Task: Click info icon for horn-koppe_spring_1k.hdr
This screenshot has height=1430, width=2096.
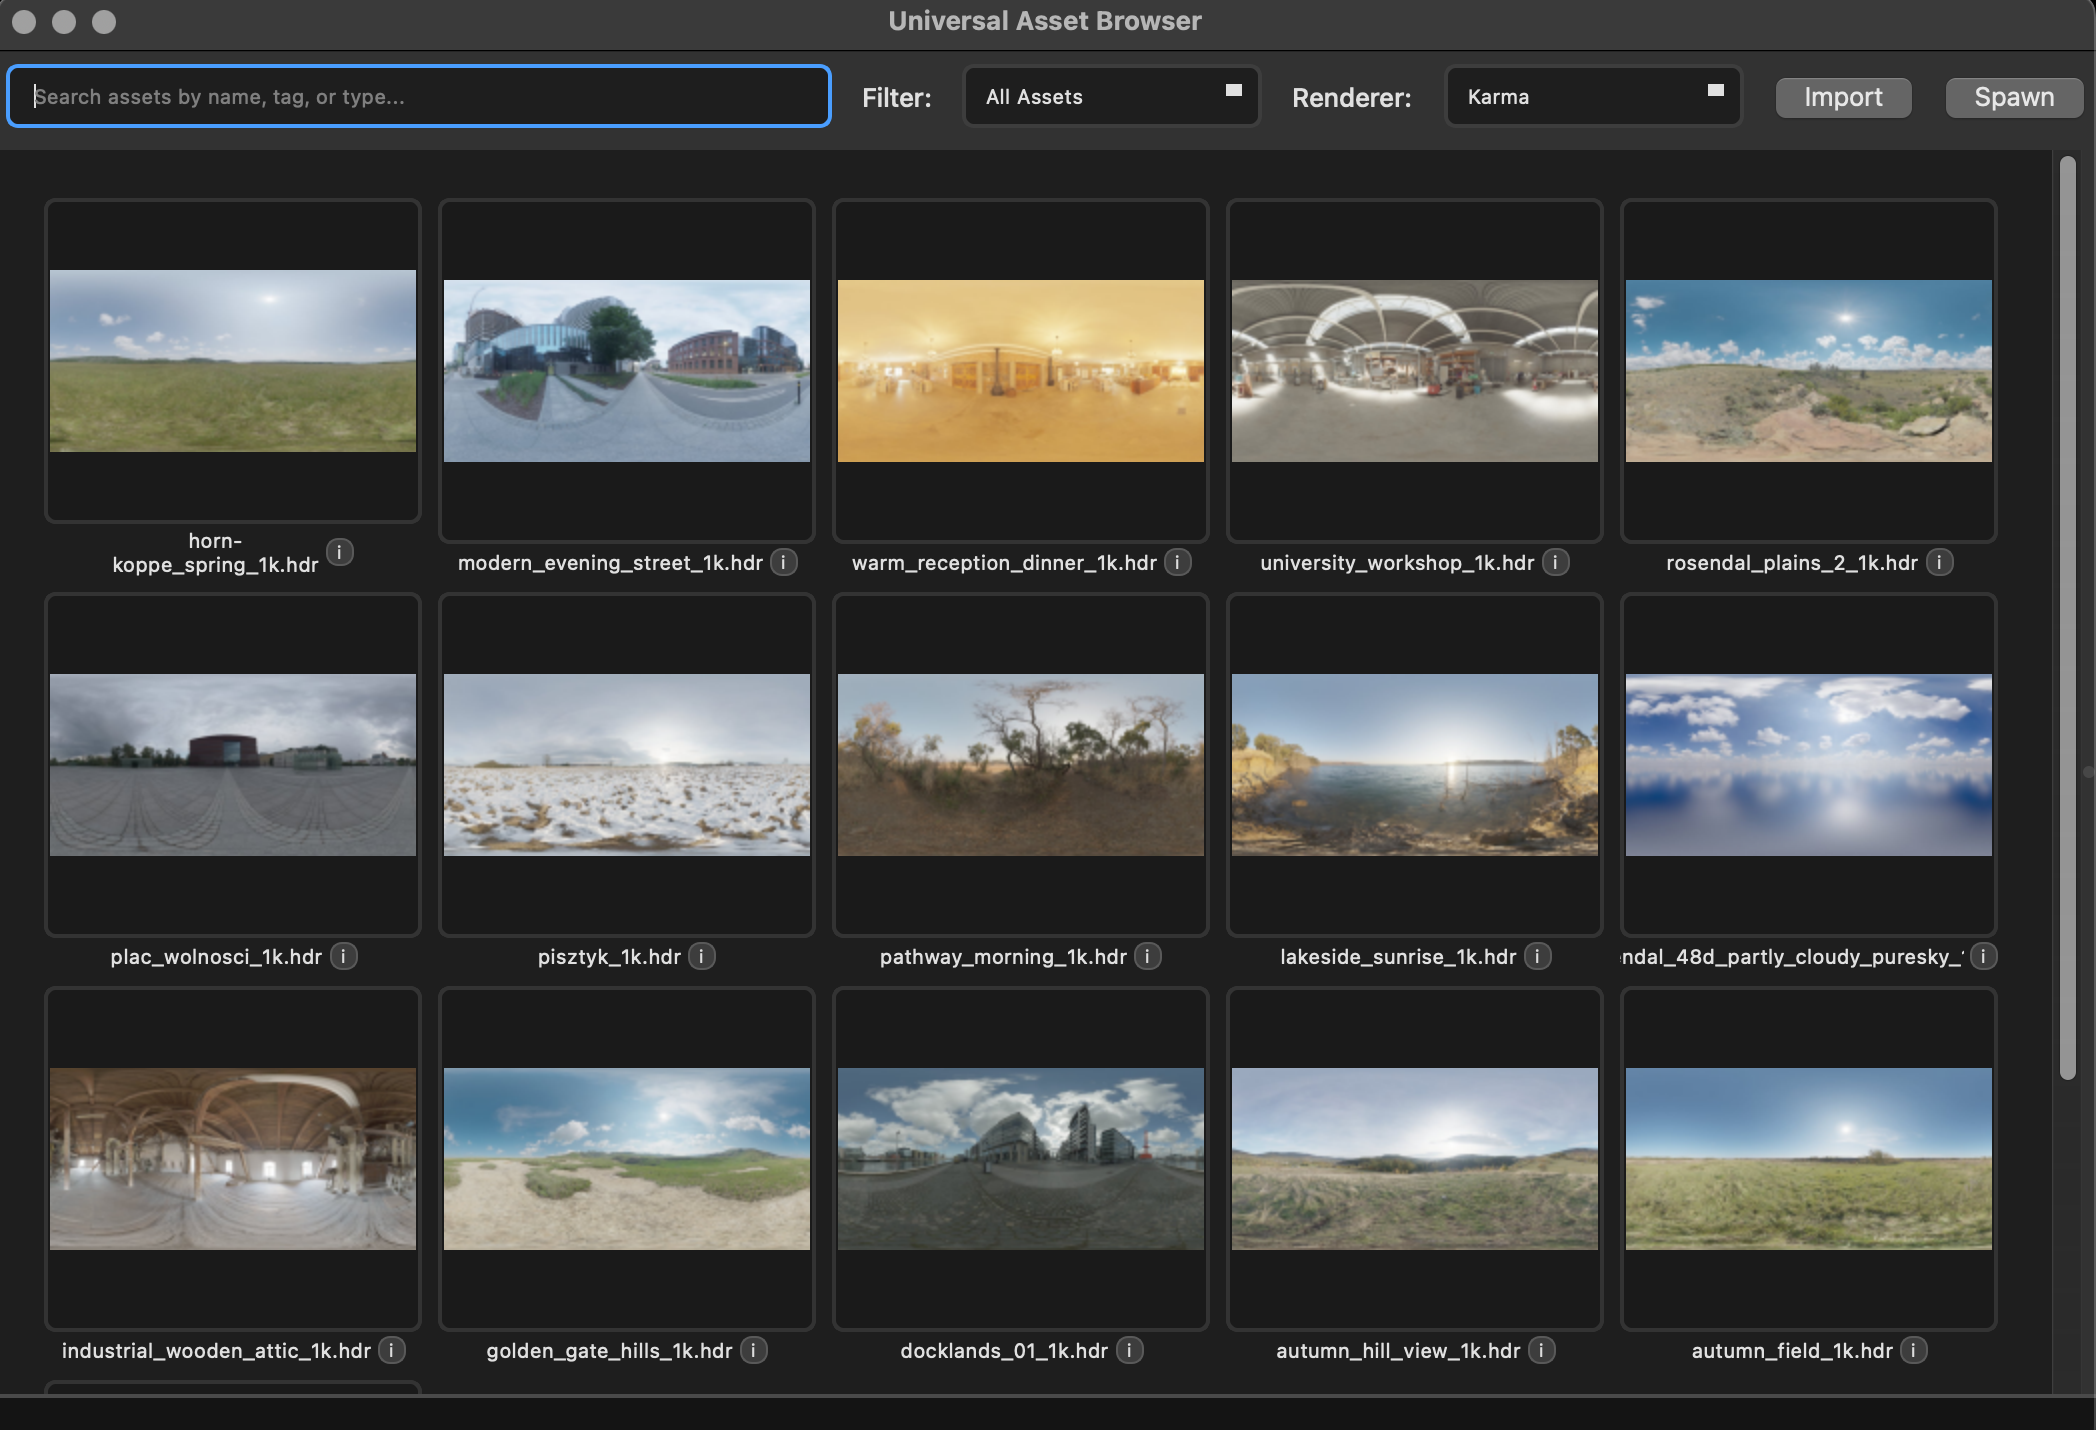Action: [340, 552]
